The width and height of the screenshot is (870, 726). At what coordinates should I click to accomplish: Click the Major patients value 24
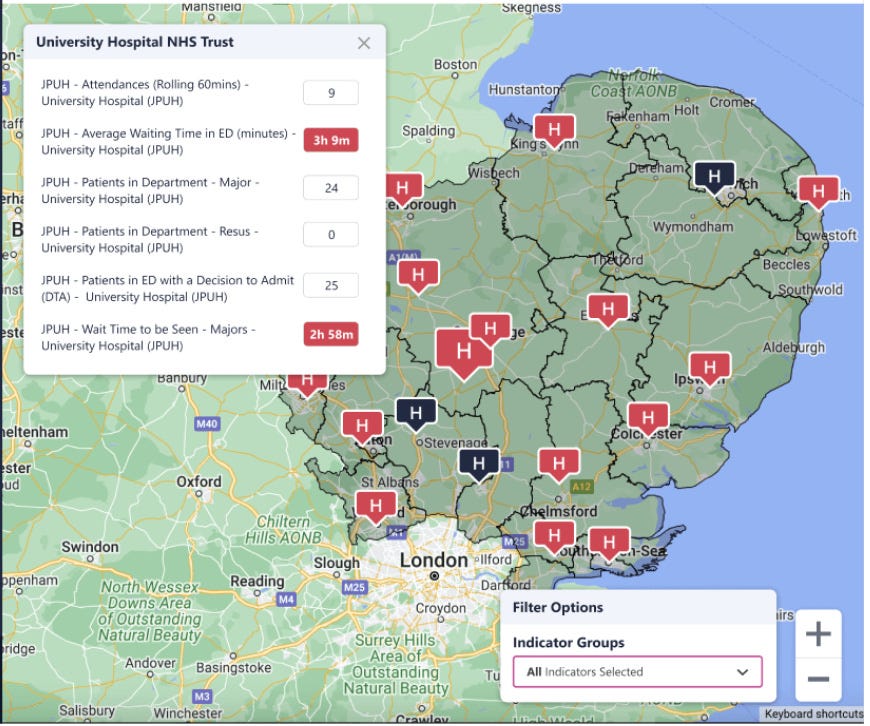[x=331, y=188]
